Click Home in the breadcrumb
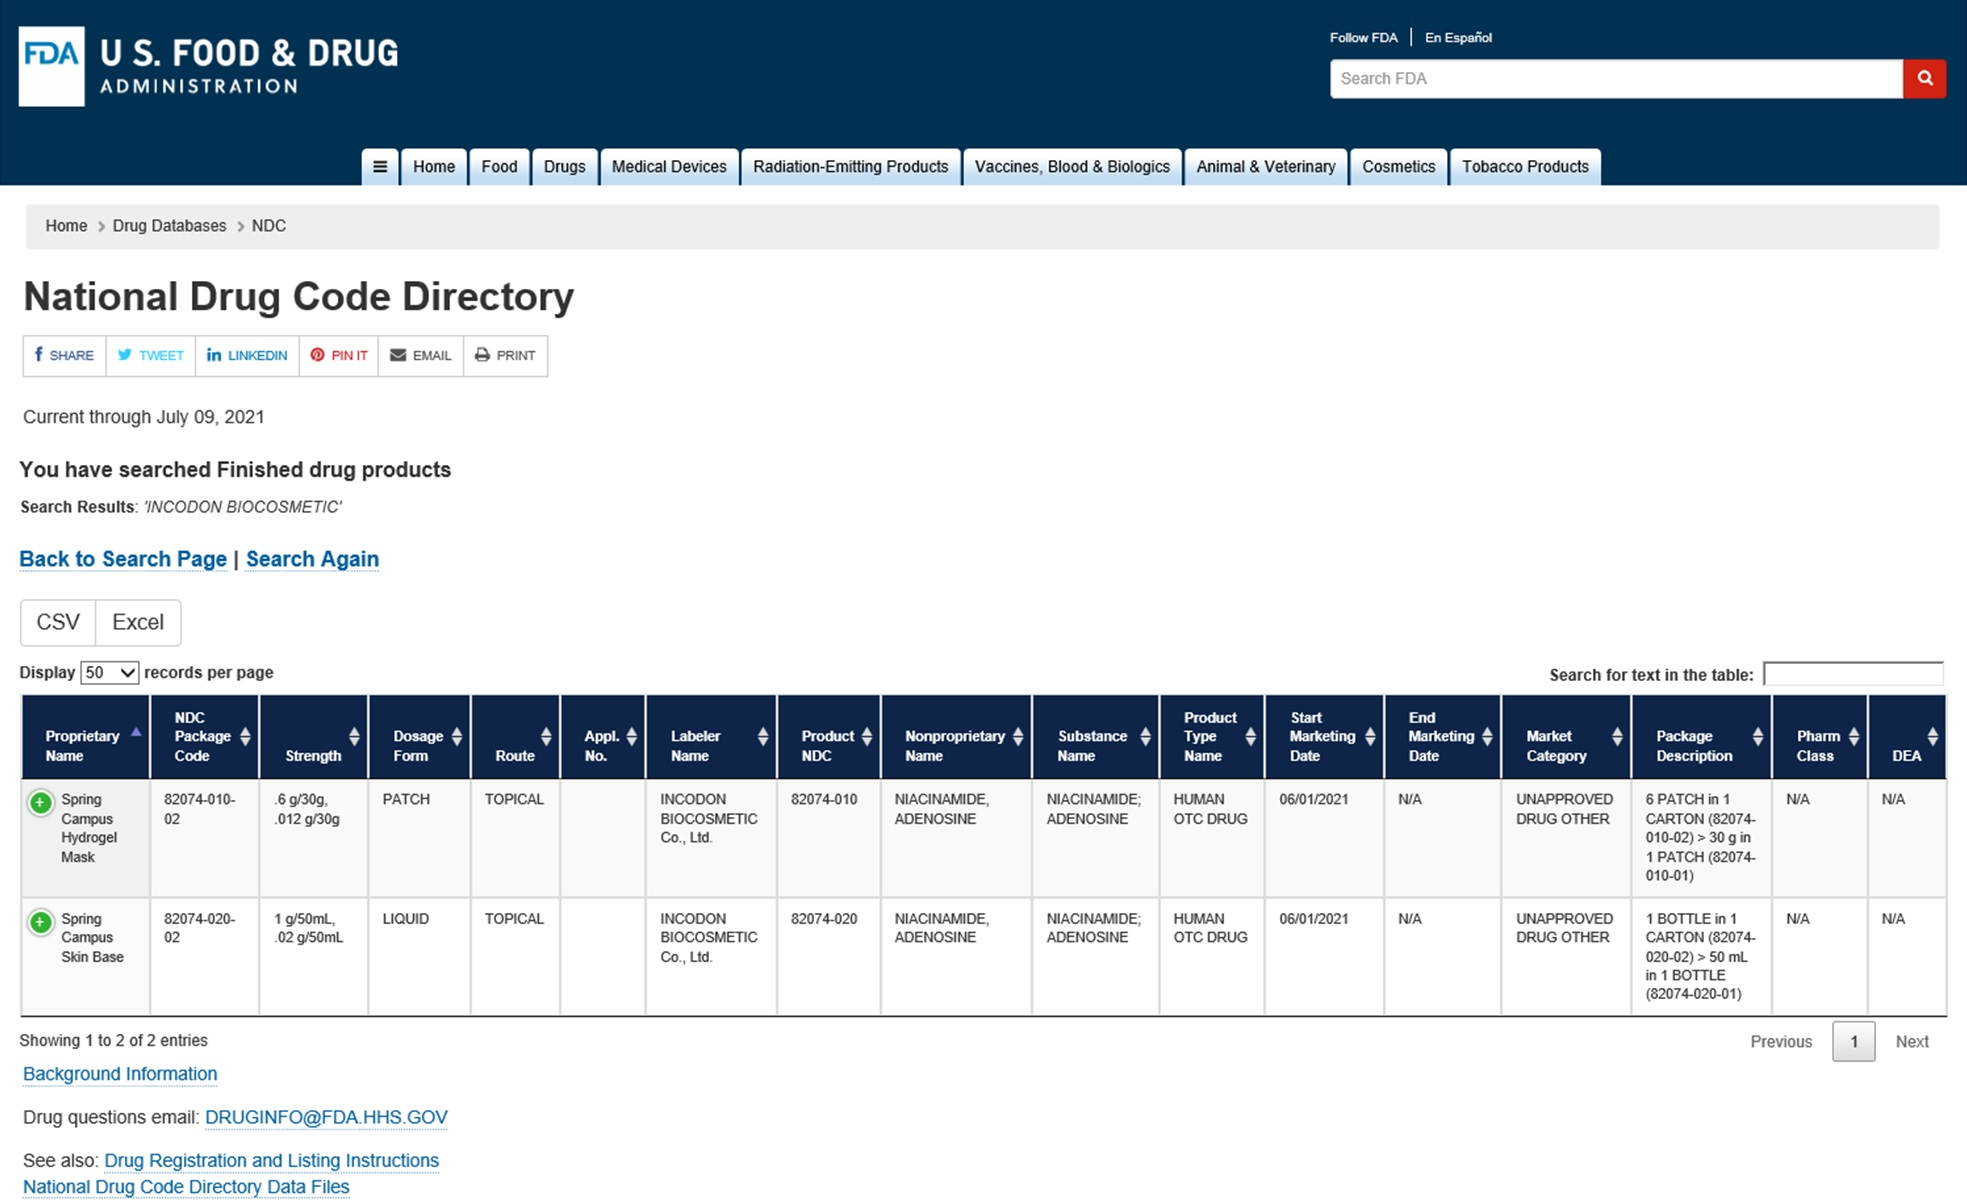 66,226
